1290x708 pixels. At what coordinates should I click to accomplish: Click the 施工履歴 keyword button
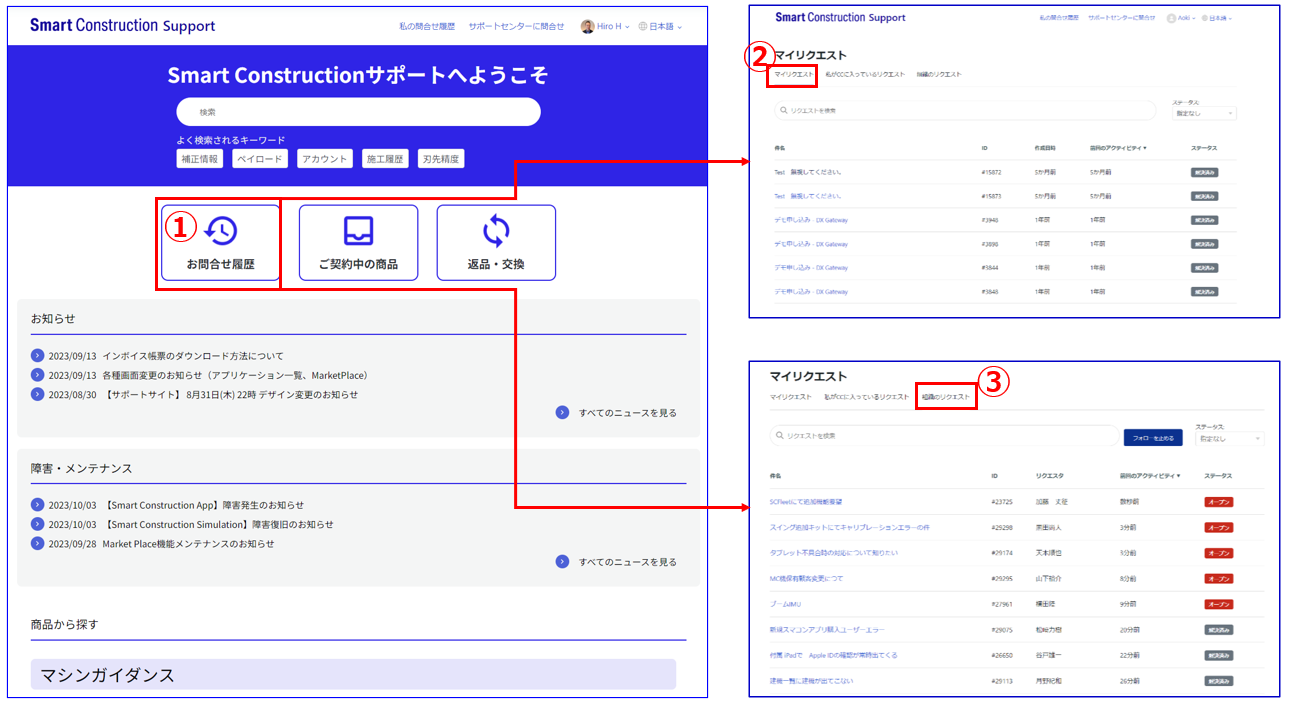(x=385, y=159)
